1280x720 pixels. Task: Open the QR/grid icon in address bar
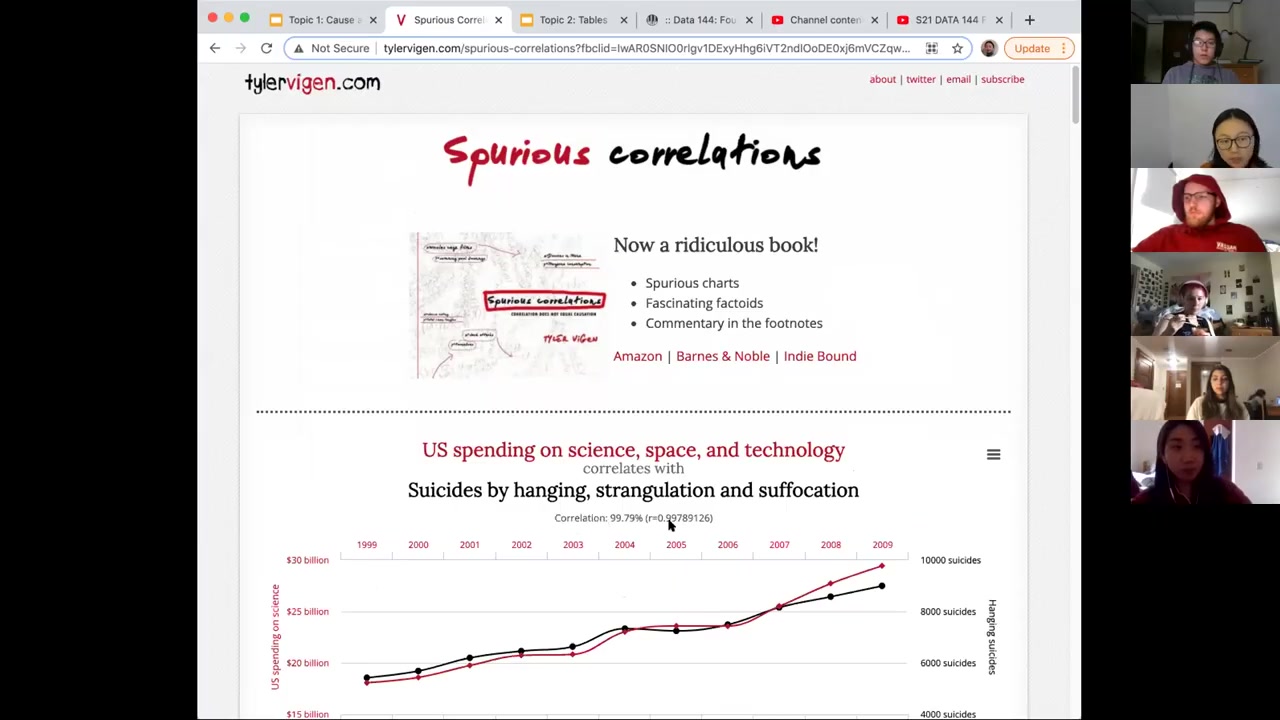click(x=931, y=48)
